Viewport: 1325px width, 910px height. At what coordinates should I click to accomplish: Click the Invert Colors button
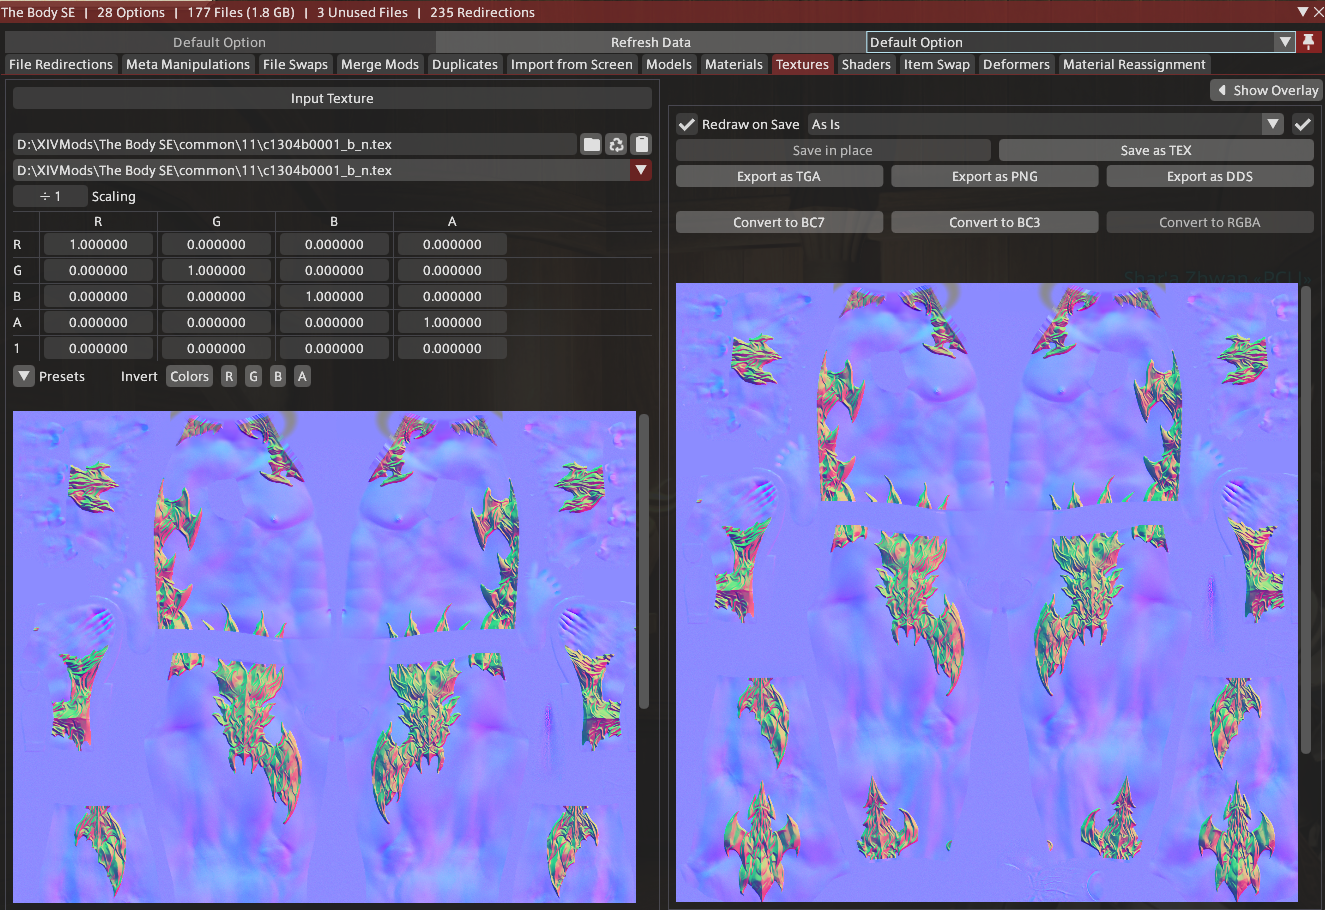point(189,376)
